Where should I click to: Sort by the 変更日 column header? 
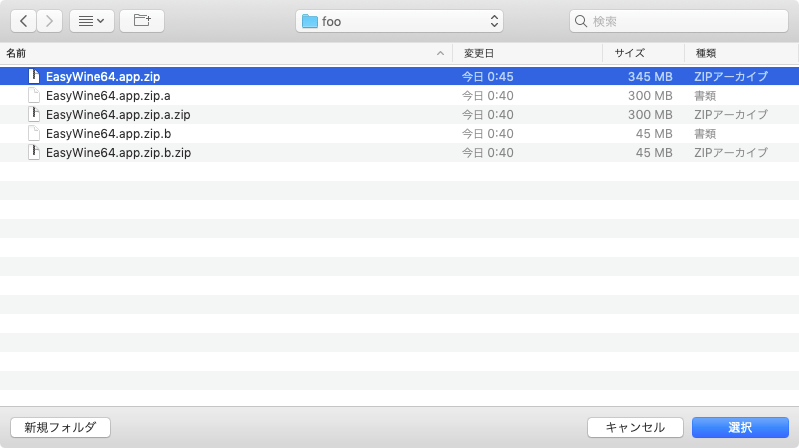(x=527, y=53)
